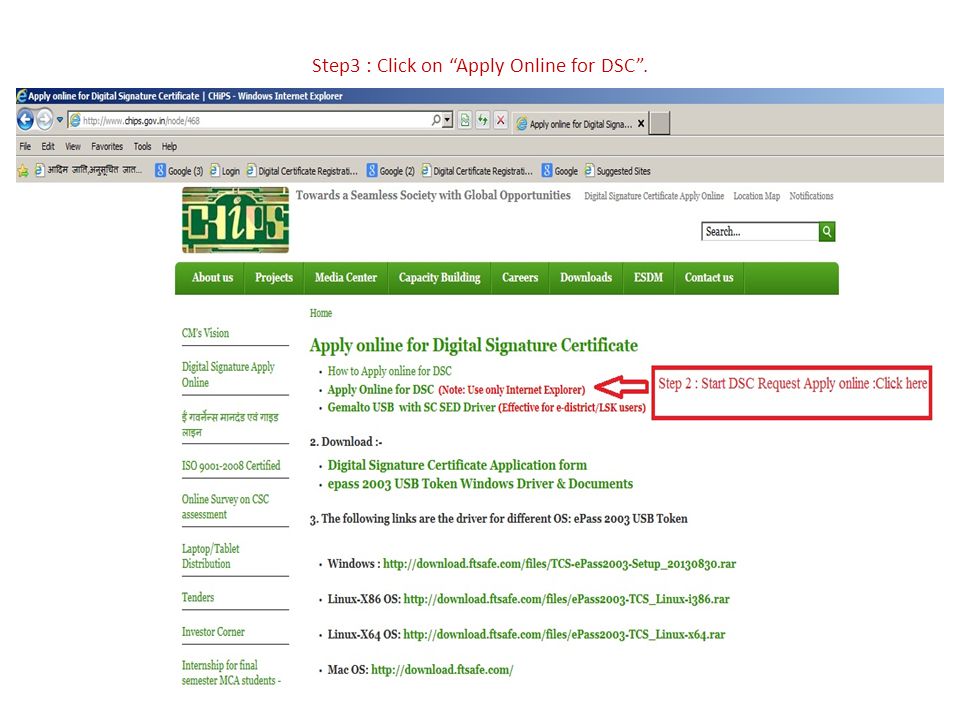Open Internship for final semester MCA students link
The width and height of the screenshot is (960, 720).
pyautogui.click(x=231, y=672)
